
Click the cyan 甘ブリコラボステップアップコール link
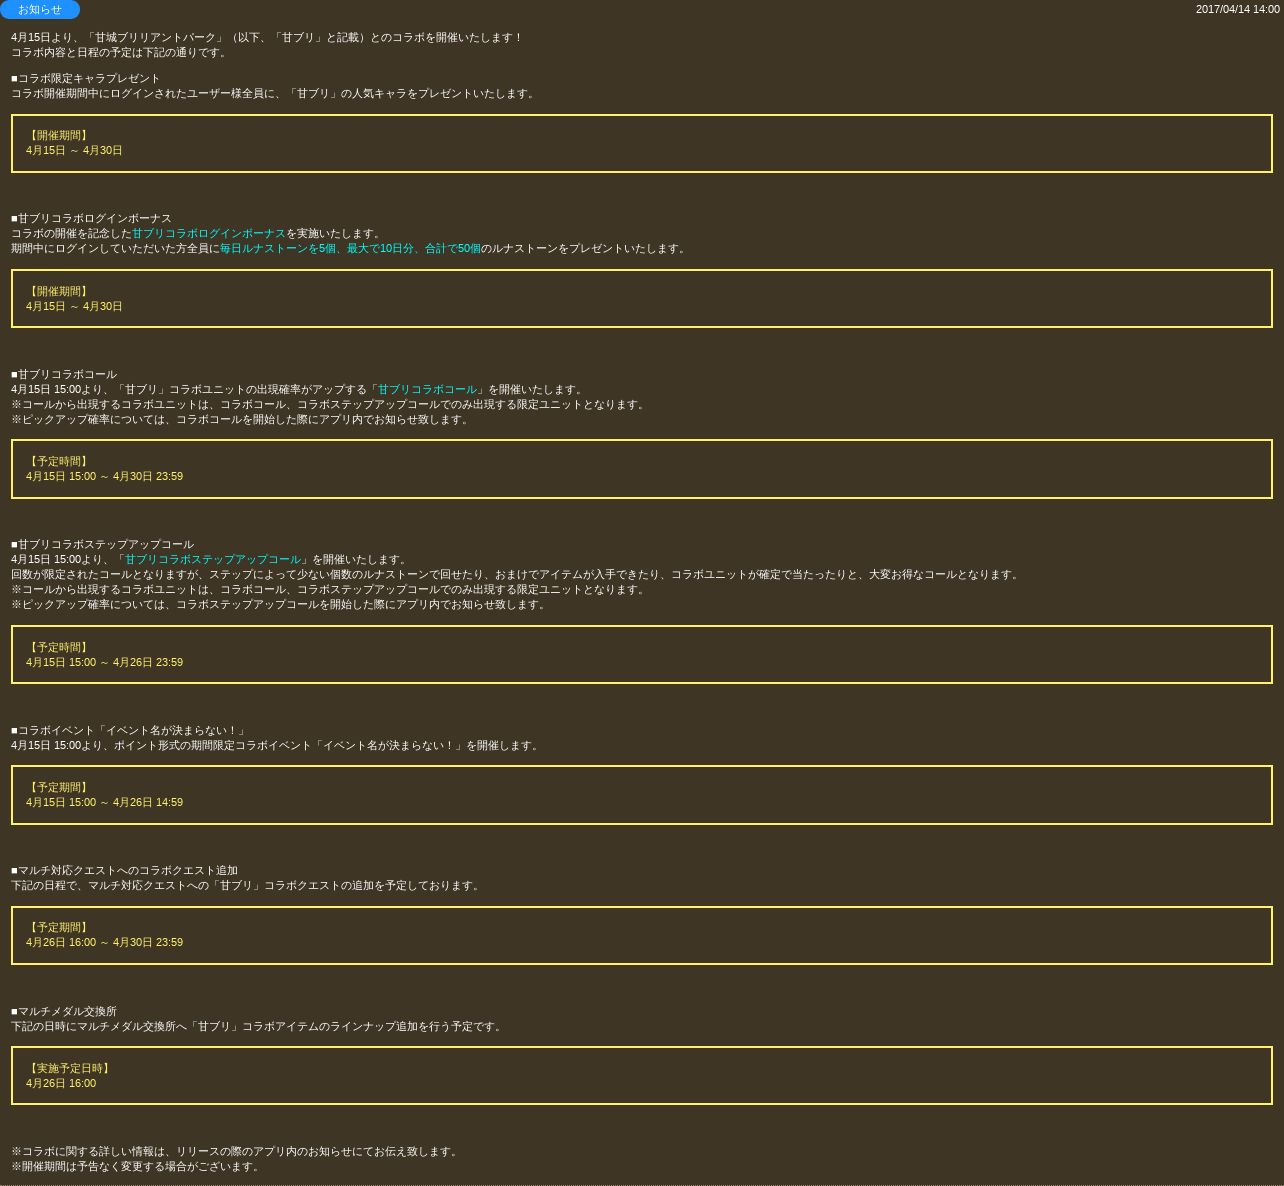coord(212,559)
